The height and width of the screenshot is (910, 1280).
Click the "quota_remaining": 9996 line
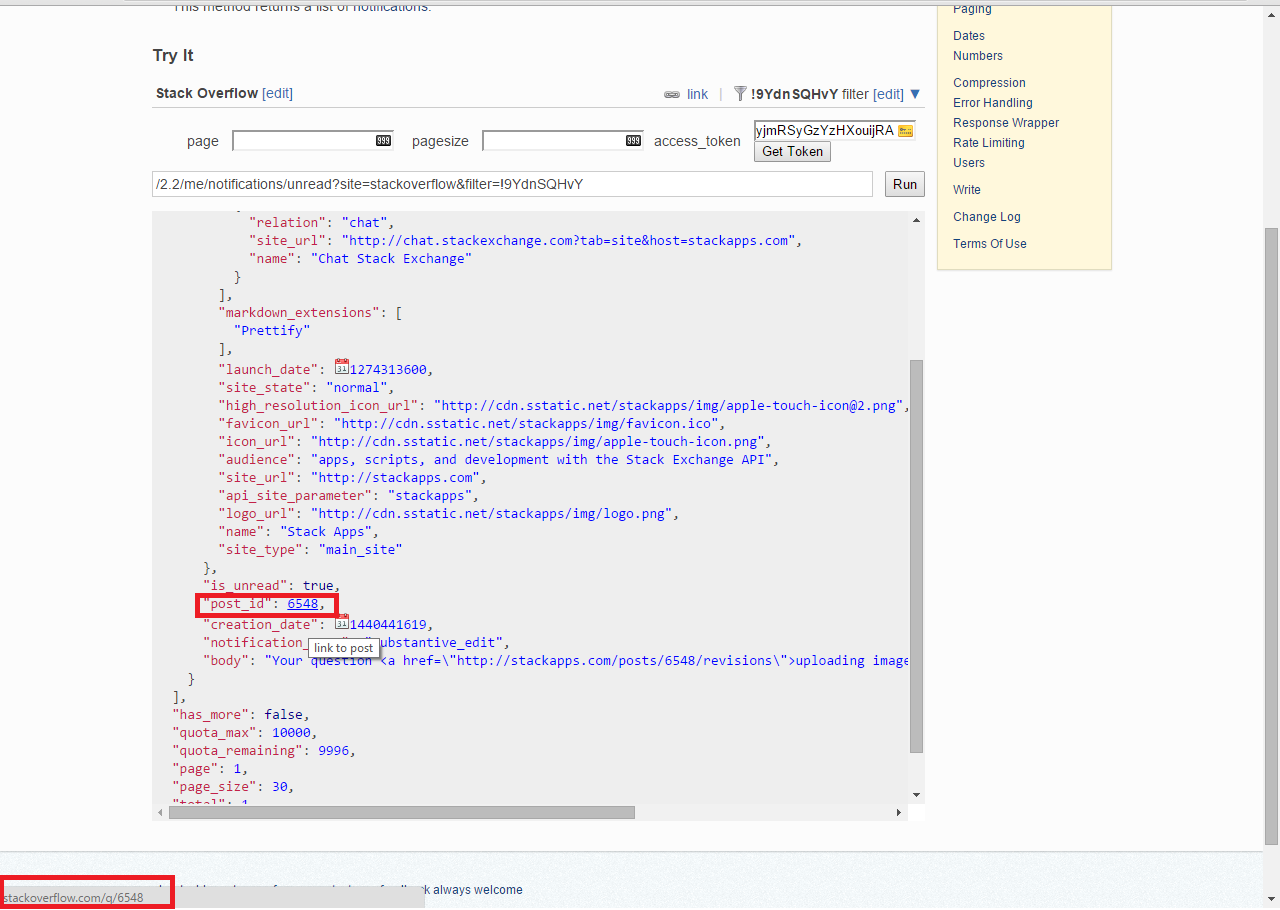tap(263, 750)
